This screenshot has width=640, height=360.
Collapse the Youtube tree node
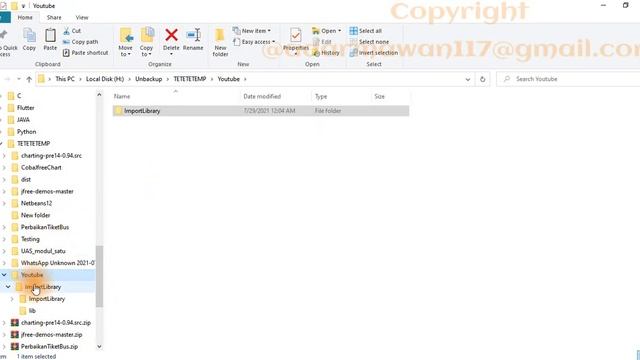(x=4, y=275)
